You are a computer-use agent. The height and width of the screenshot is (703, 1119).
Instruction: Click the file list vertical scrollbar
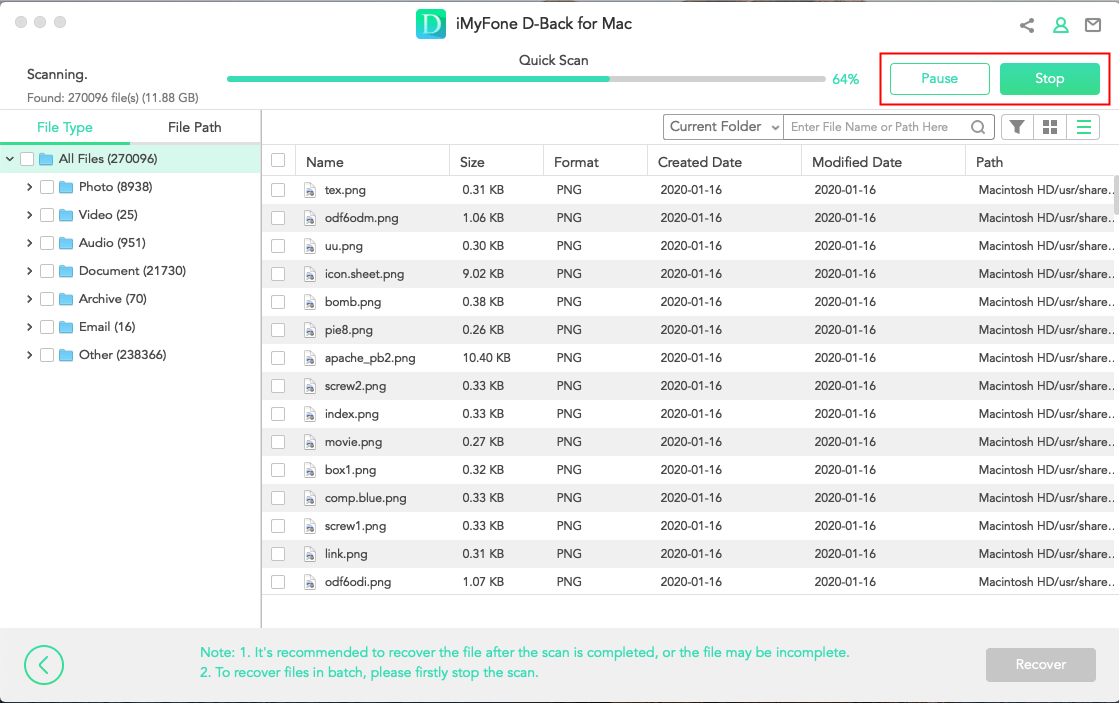point(1115,194)
